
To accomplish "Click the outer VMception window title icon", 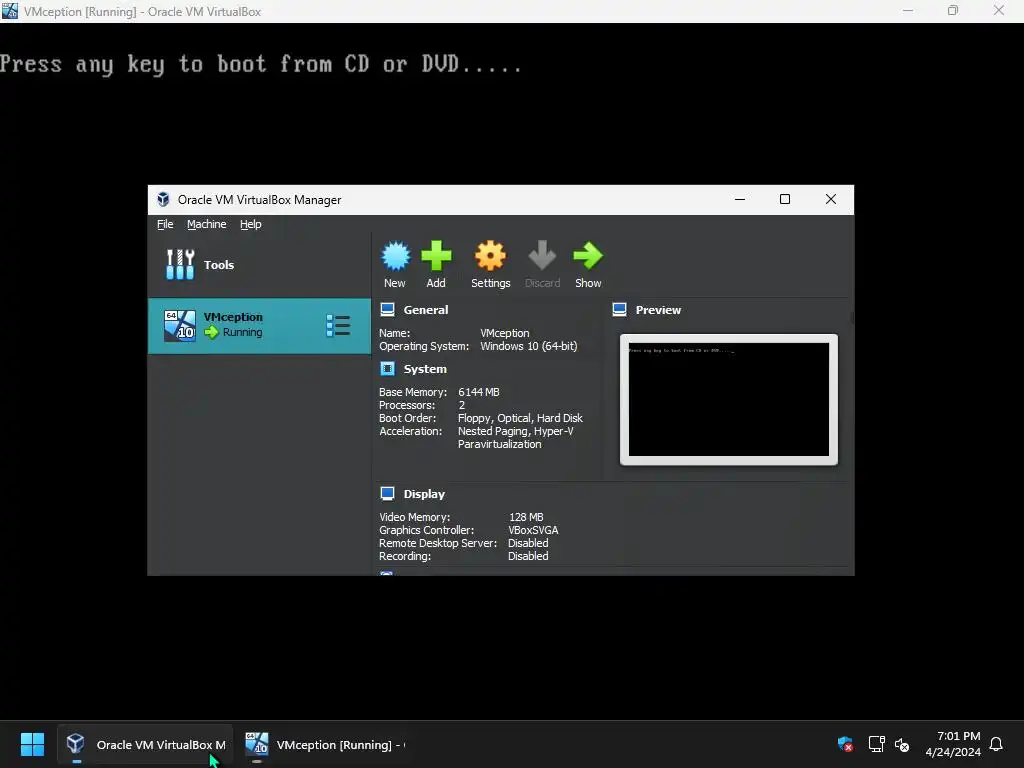I will click(10, 11).
